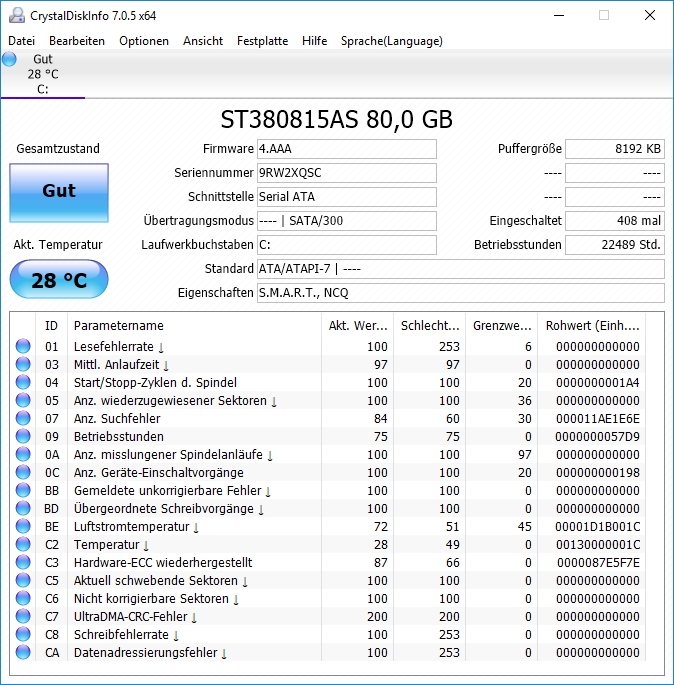Image resolution: width=674 pixels, height=685 pixels.
Task: Open the Datei menu
Action: coord(21,41)
